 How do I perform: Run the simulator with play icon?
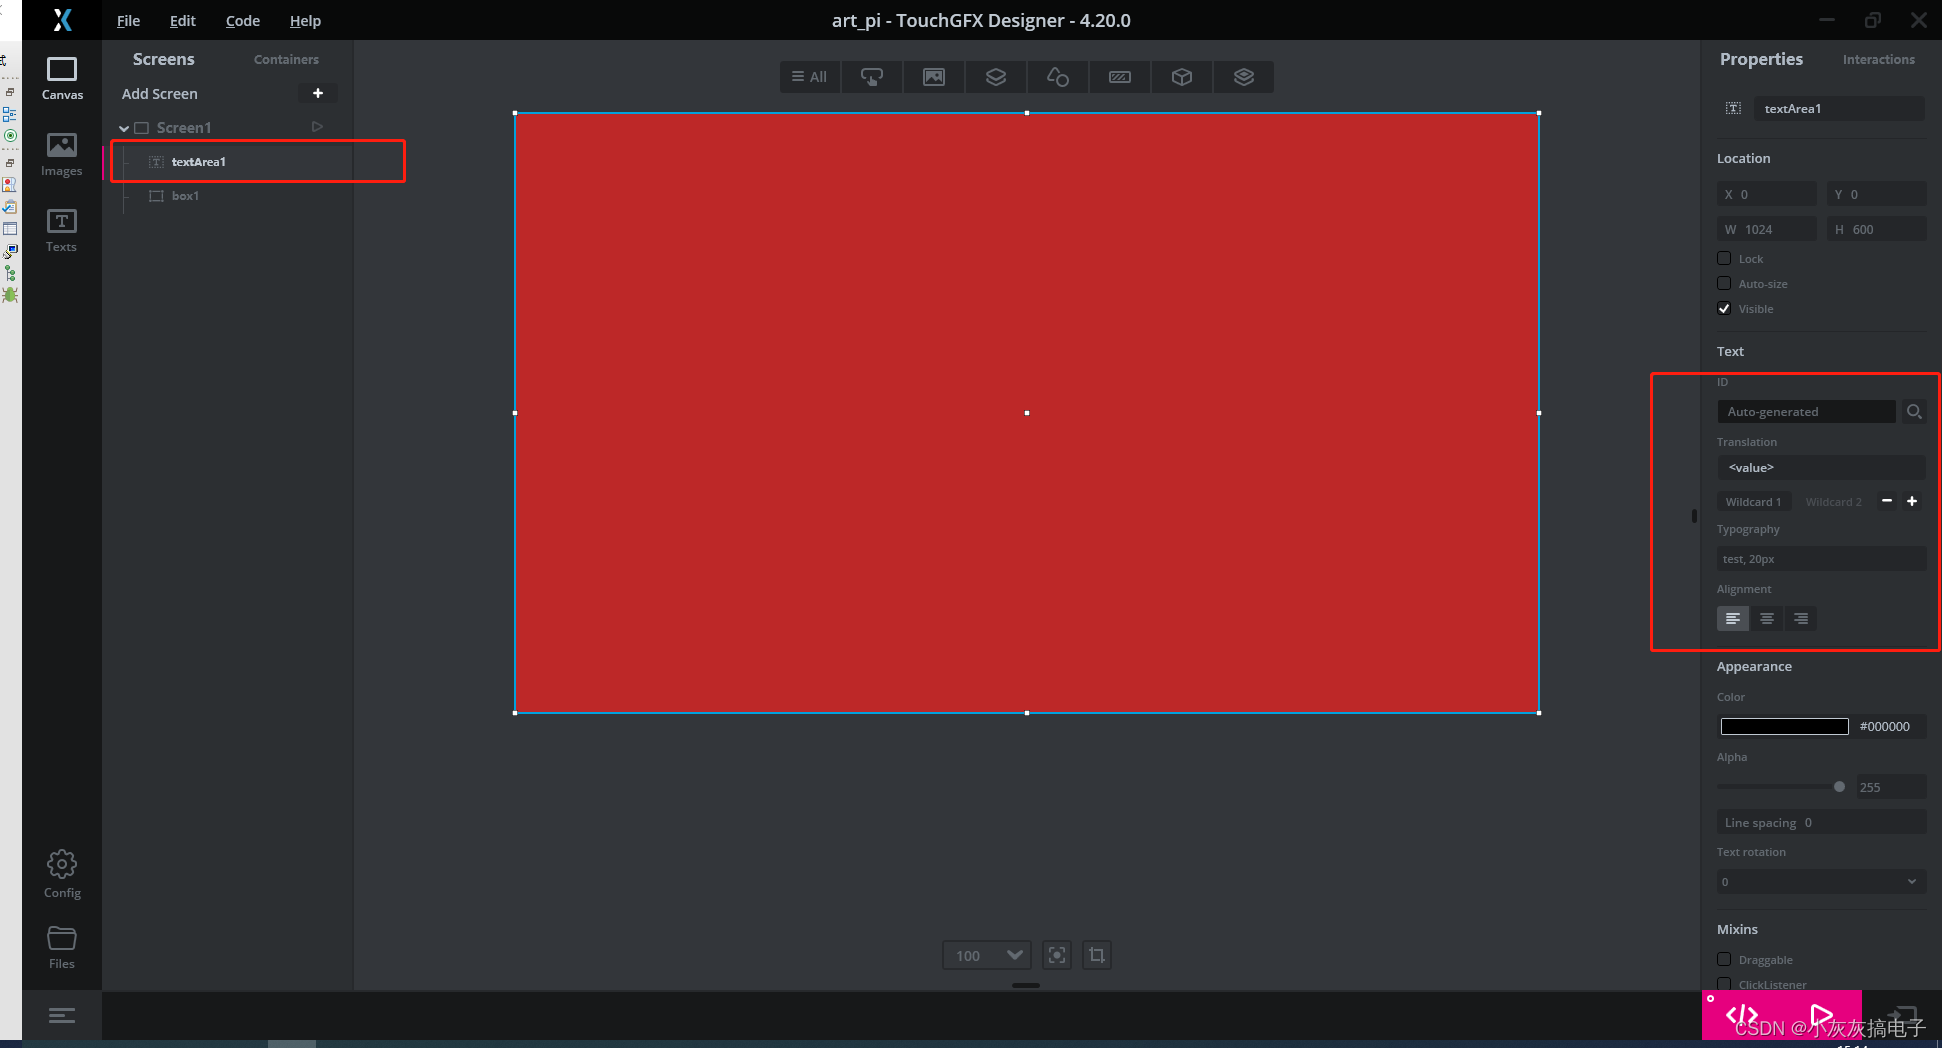coord(1822,1015)
